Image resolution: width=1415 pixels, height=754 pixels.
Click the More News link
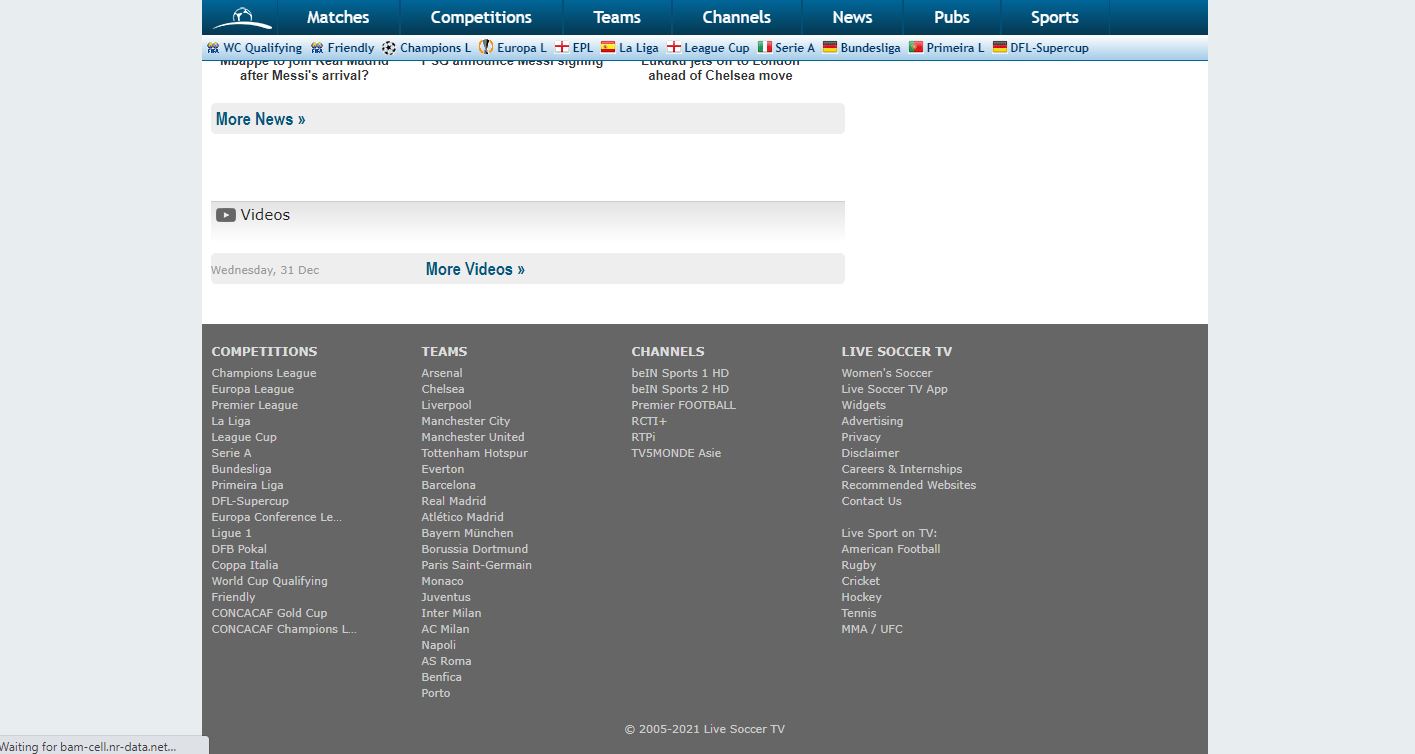click(260, 119)
